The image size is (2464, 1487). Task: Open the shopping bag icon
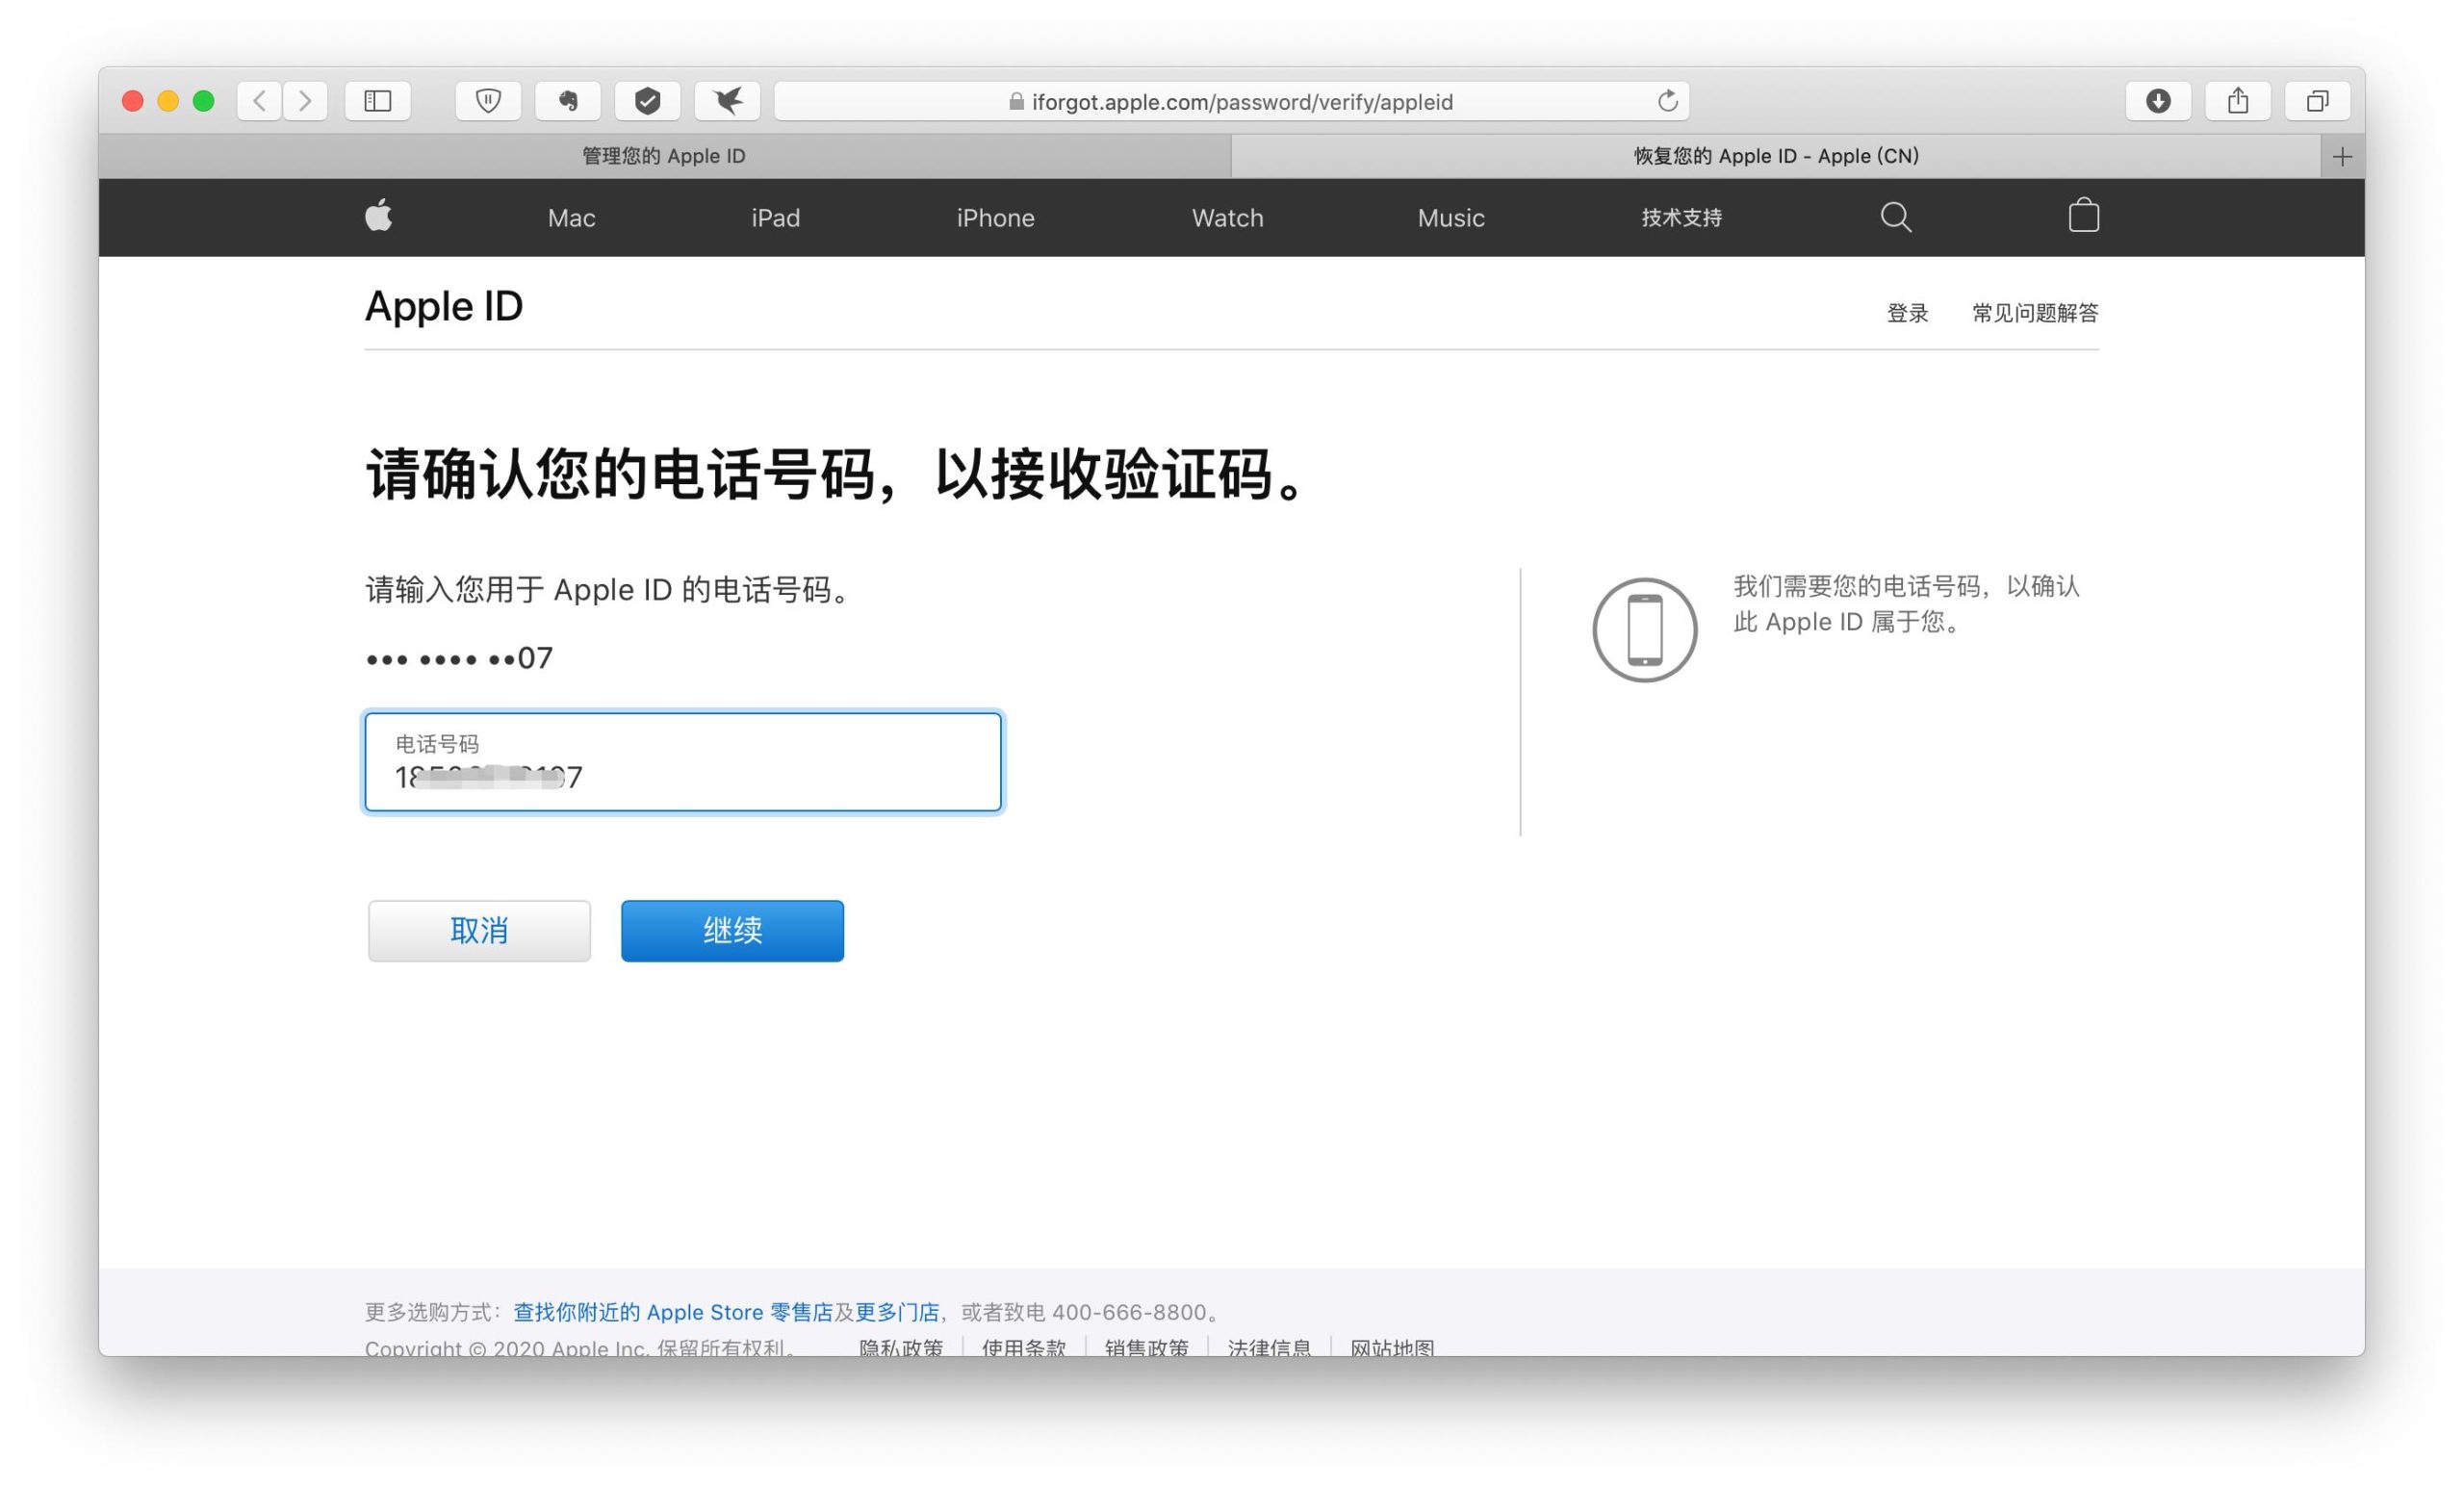(x=2083, y=215)
